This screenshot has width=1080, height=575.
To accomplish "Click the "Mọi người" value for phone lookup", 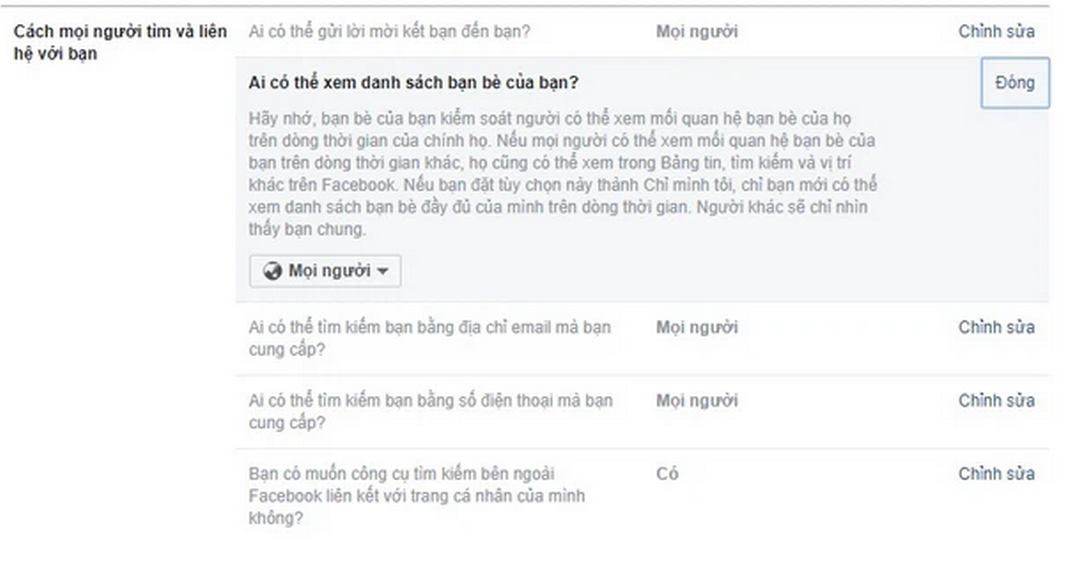I will 696,401.
